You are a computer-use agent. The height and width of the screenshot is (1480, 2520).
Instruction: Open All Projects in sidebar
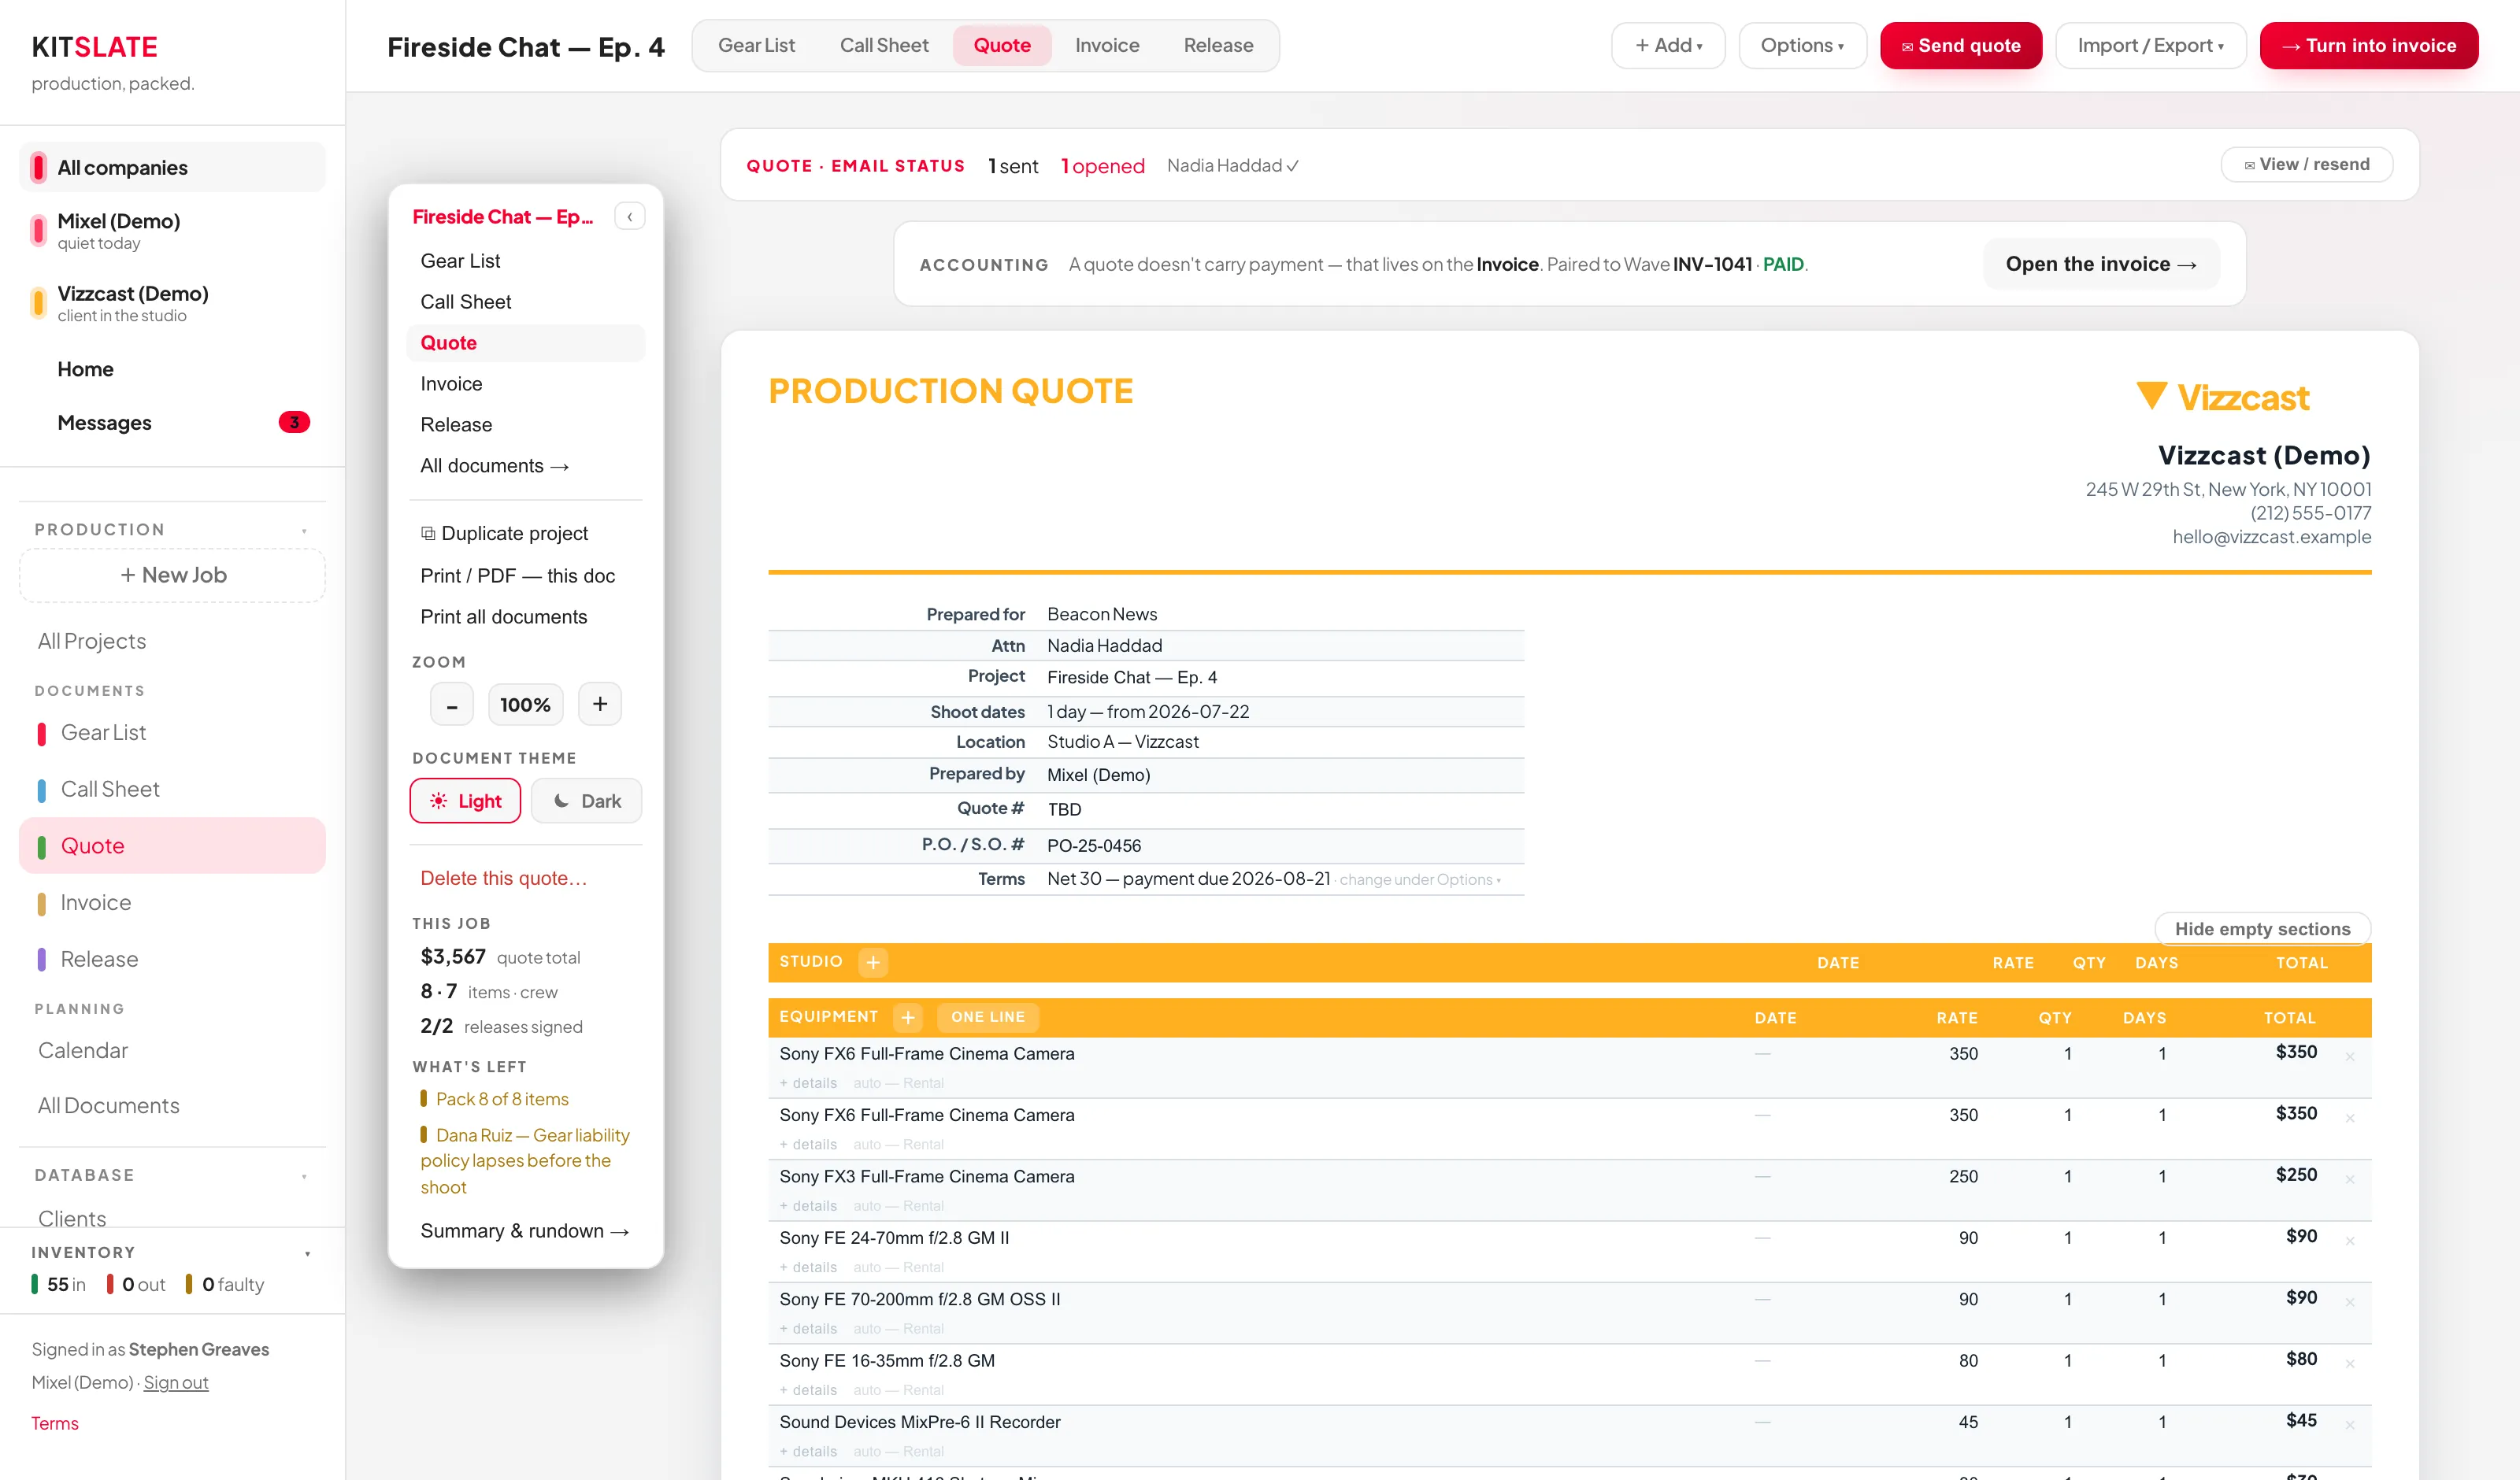click(92, 641)
